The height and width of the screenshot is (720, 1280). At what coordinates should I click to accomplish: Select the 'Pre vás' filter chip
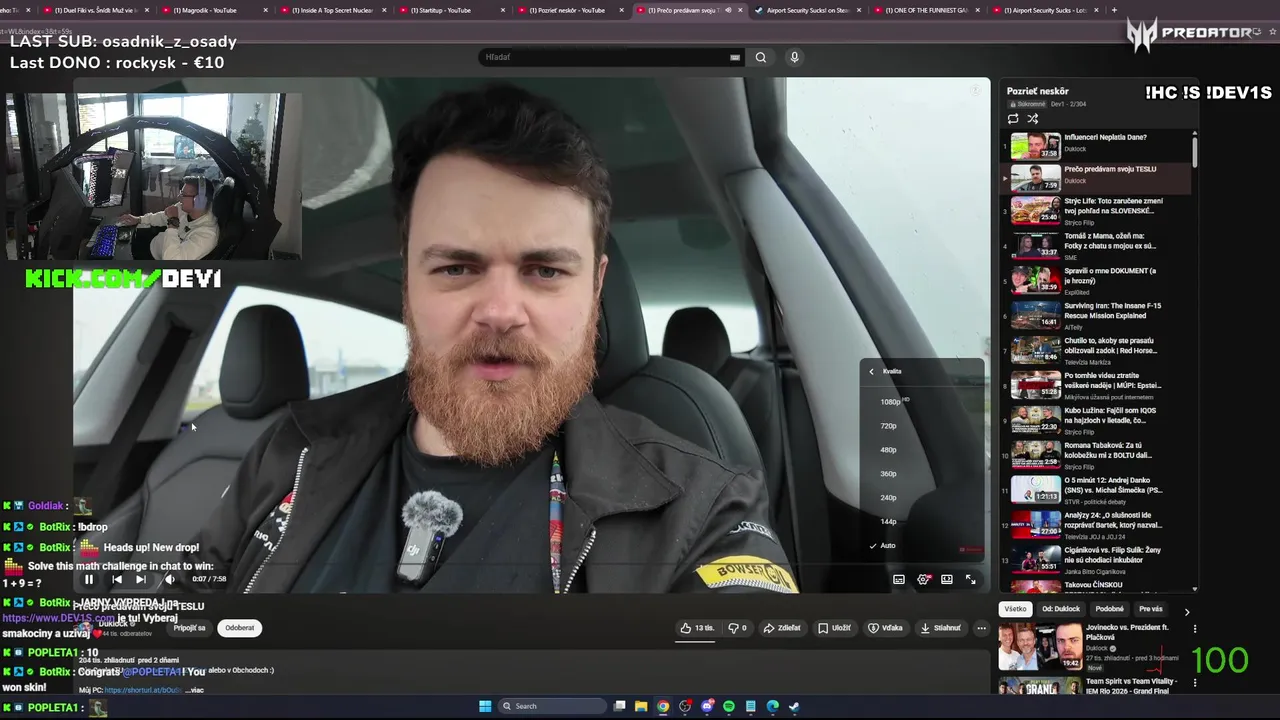pyautogui.click(x=1151, y=609)
